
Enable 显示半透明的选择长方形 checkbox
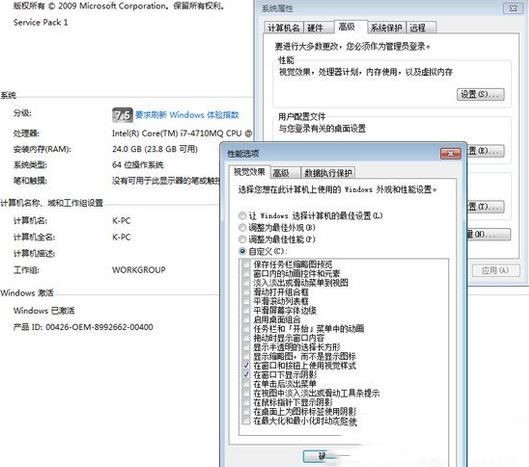click(x=246, y=347)
